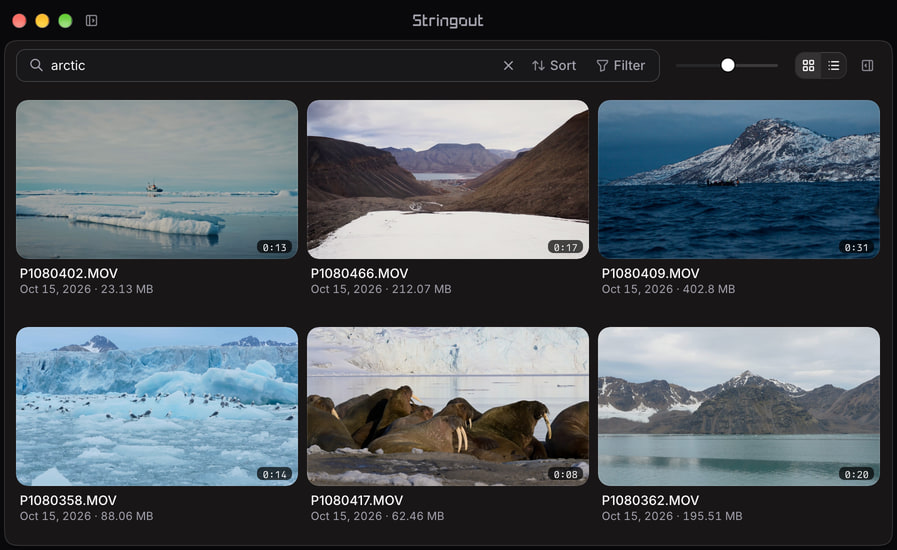Screen dimensions: 897x550
Task: Click the magnifier search icon
Action: pyautogui.click(x=36, y=65)
